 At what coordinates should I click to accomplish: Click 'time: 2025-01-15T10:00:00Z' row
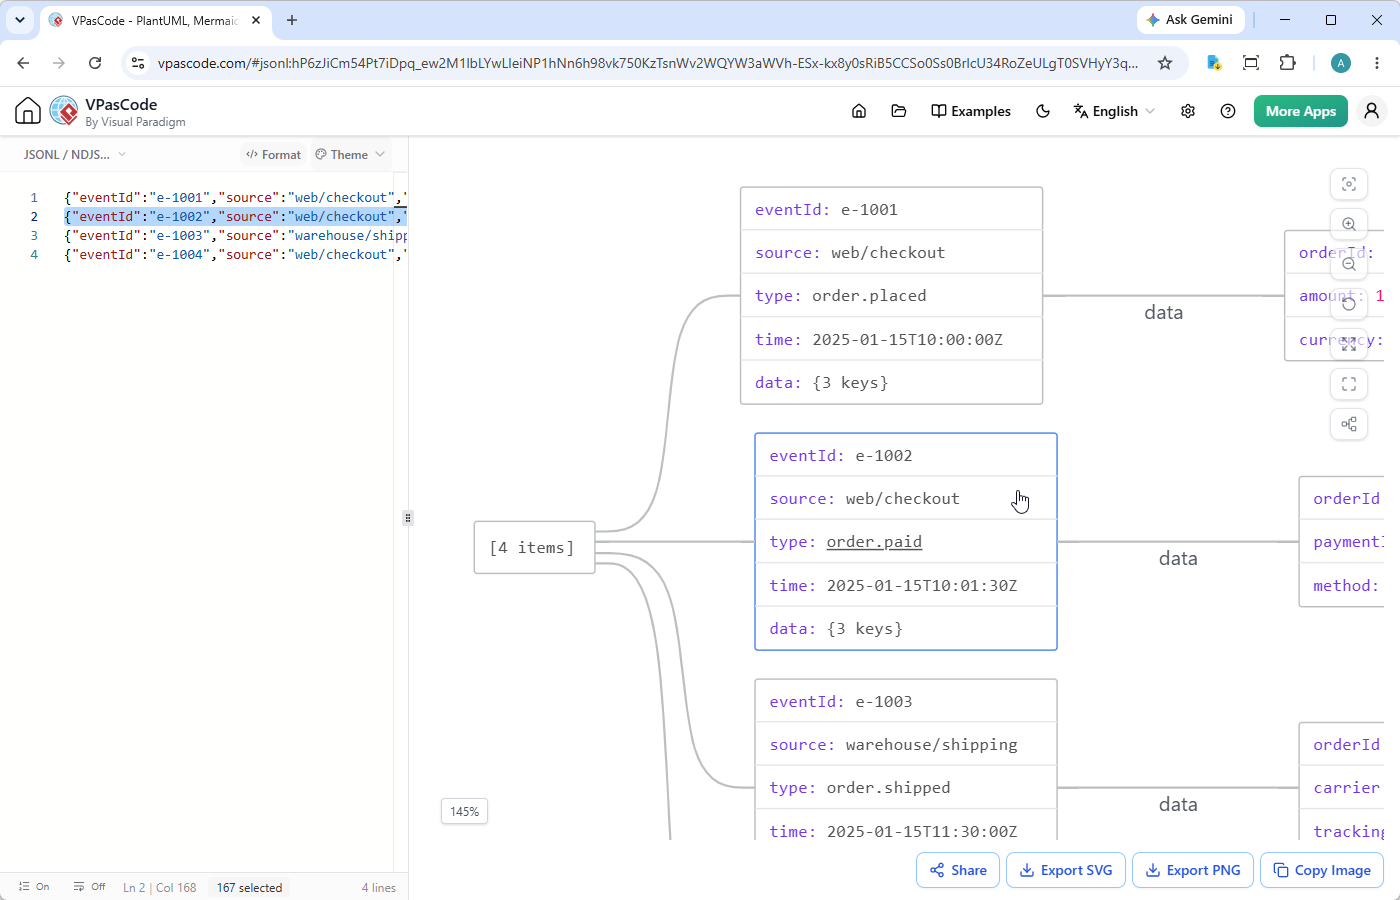point(891,339)
